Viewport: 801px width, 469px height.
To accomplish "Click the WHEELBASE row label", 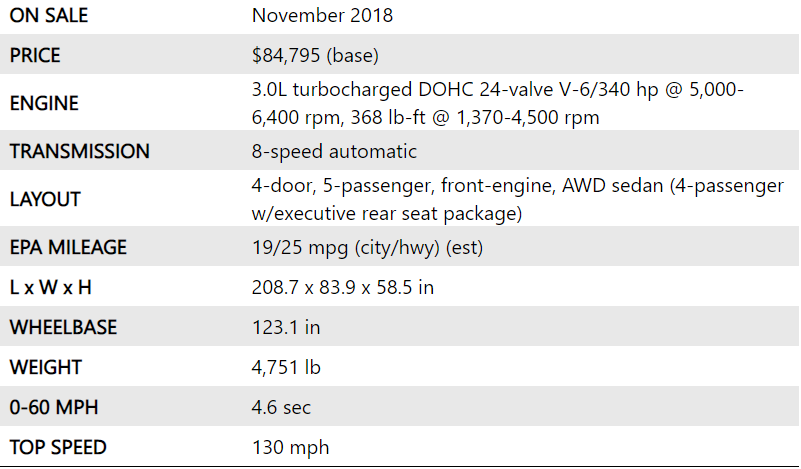I will click(x=63, y=328).
